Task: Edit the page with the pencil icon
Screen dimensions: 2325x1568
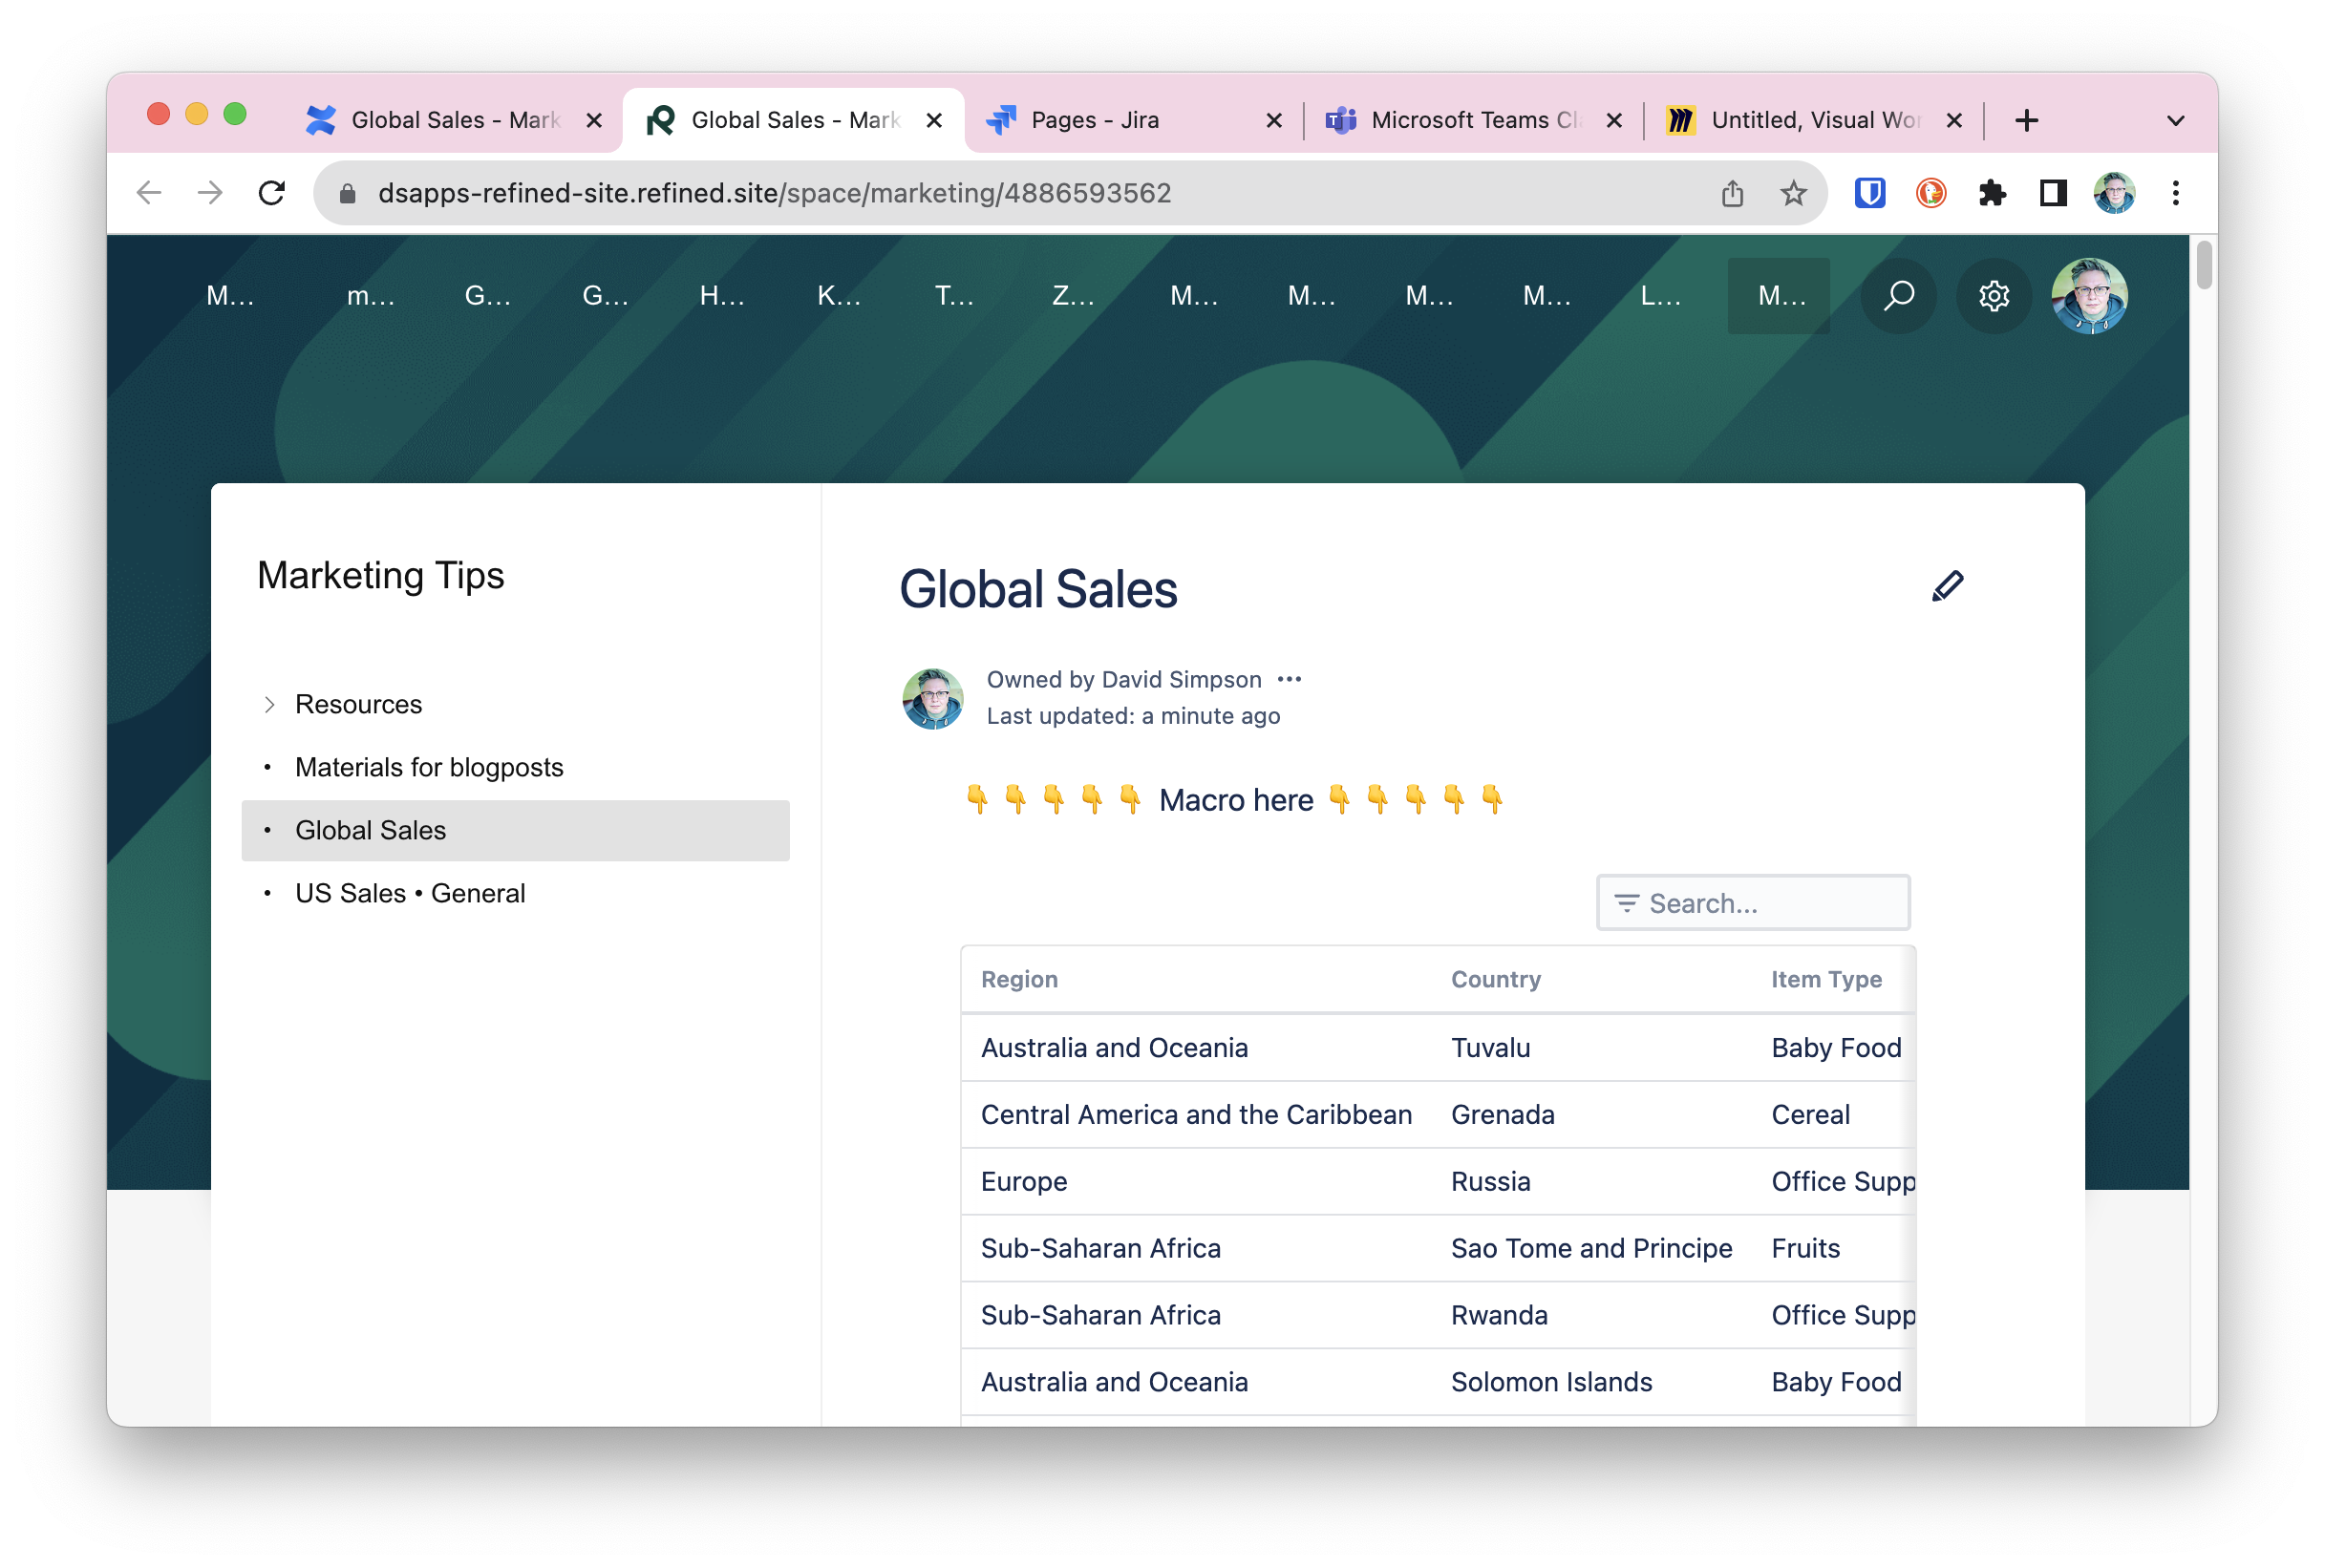Action: (1947, 586)
